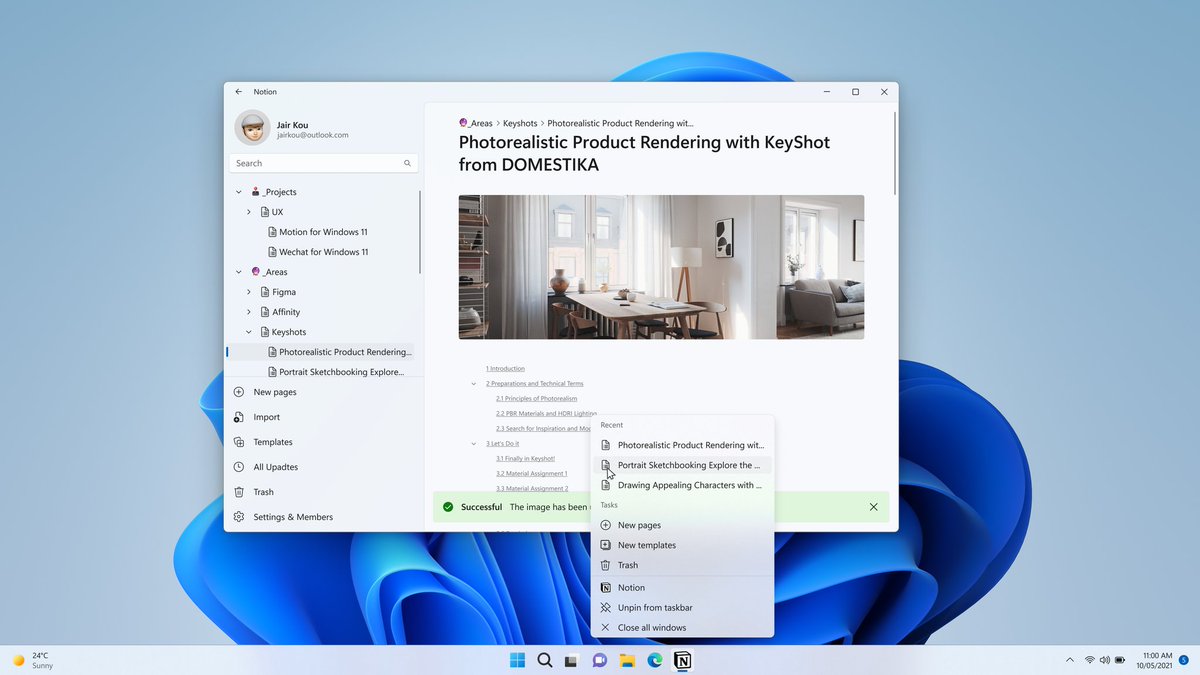Open Motion for Windows 11 page

click(323, 232)
